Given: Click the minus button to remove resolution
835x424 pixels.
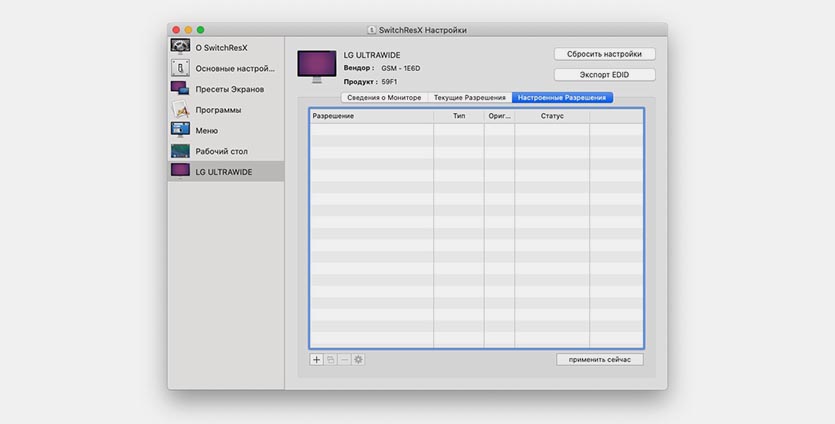Looking at the screenshot, I should point(345,359).
